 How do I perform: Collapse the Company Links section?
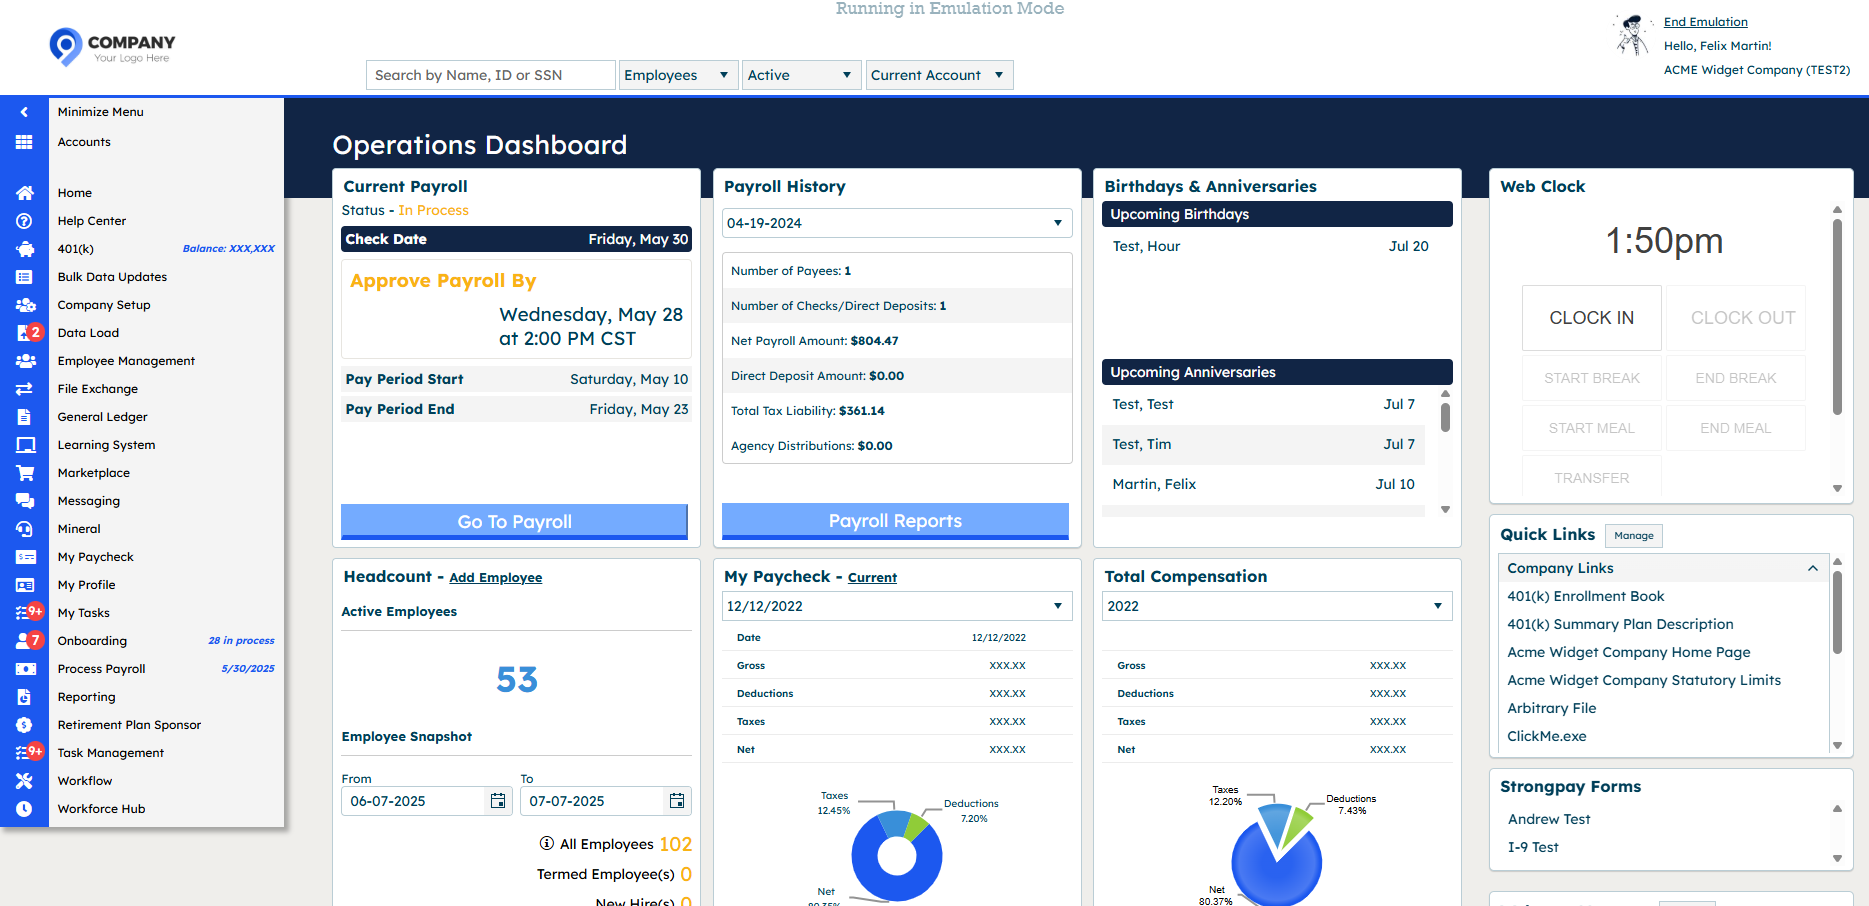coord(1813,568)
